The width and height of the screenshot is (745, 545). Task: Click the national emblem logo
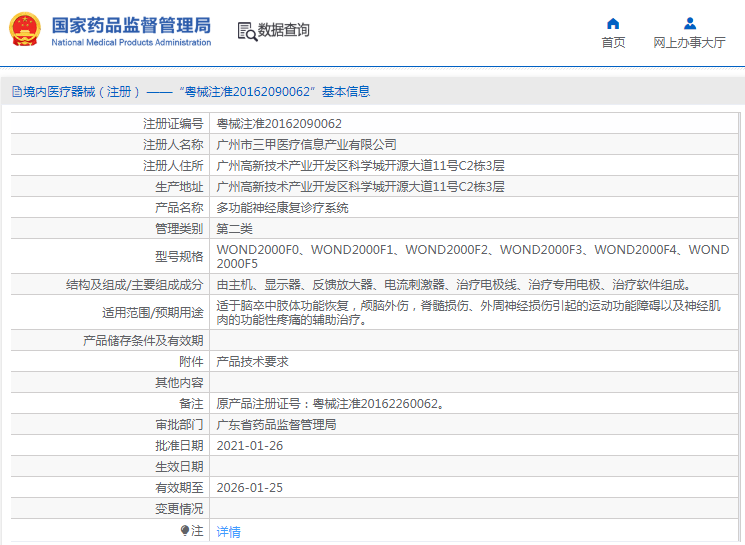click(25, 30)
